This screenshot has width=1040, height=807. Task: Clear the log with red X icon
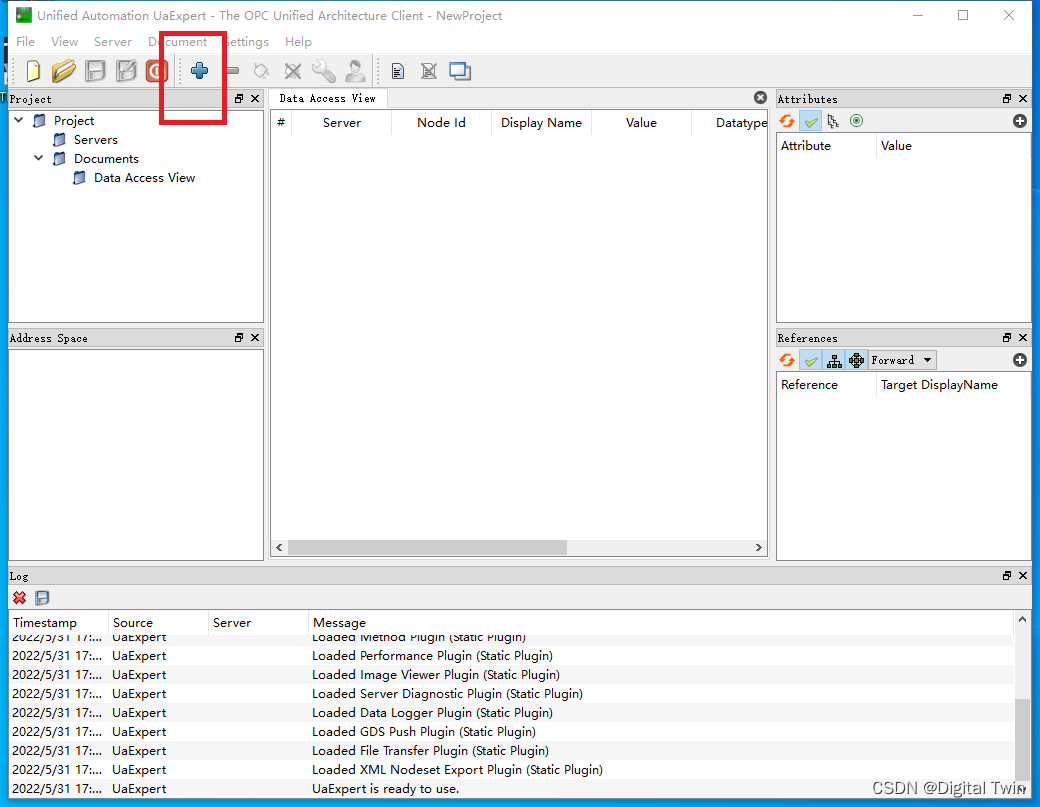point(19,598)
